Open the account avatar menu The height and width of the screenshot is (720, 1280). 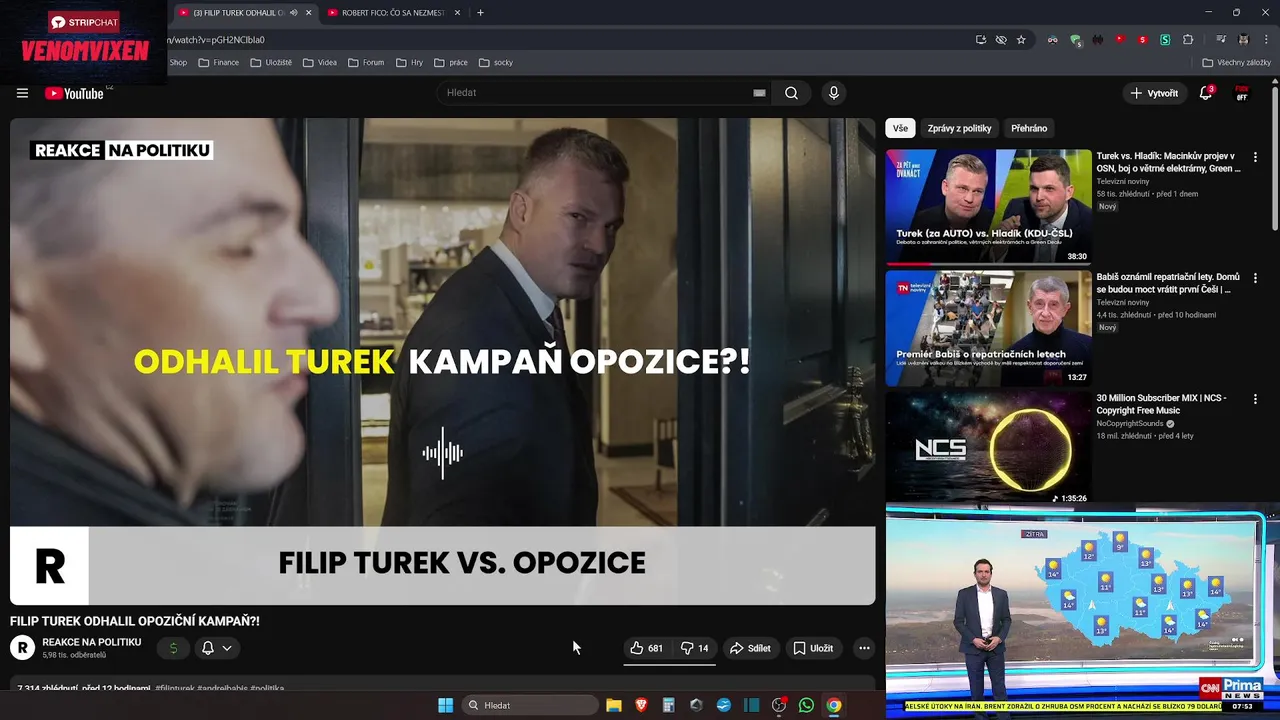click(1242, 93)
